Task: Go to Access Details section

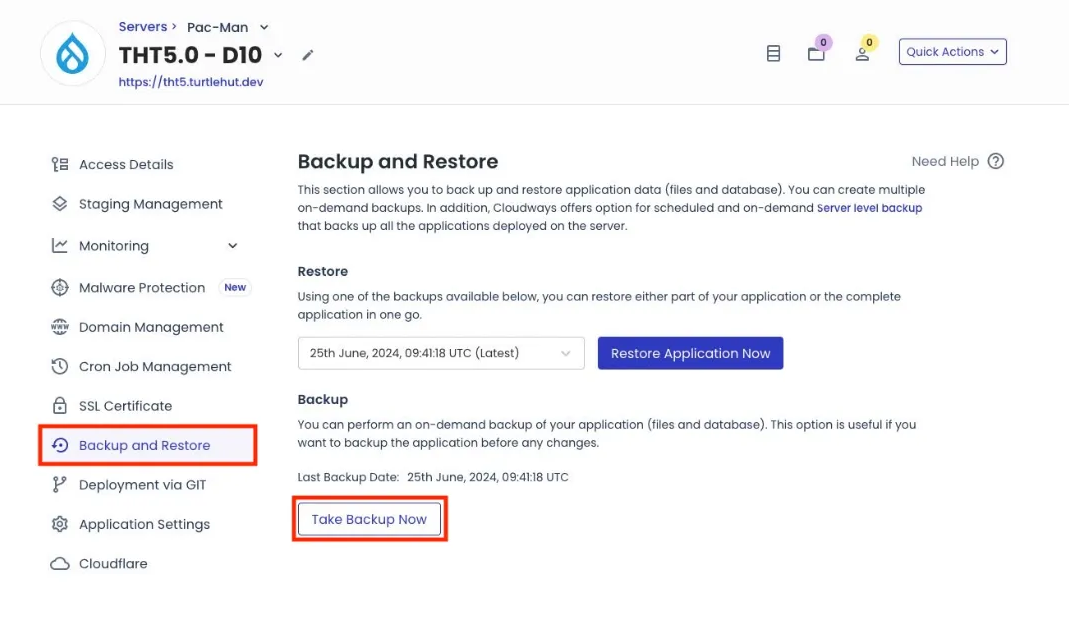Action: pos(126,165)
